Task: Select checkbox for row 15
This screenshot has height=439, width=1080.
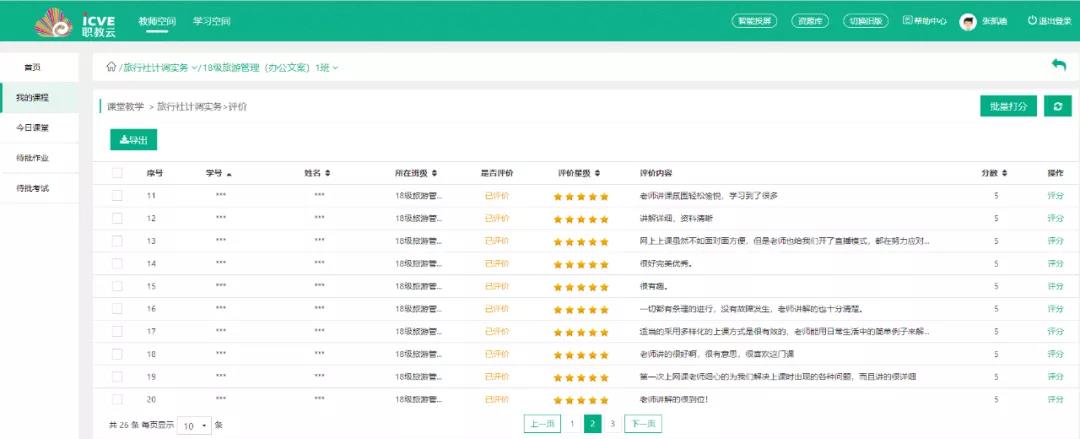Action: click(x=117, y=286)
